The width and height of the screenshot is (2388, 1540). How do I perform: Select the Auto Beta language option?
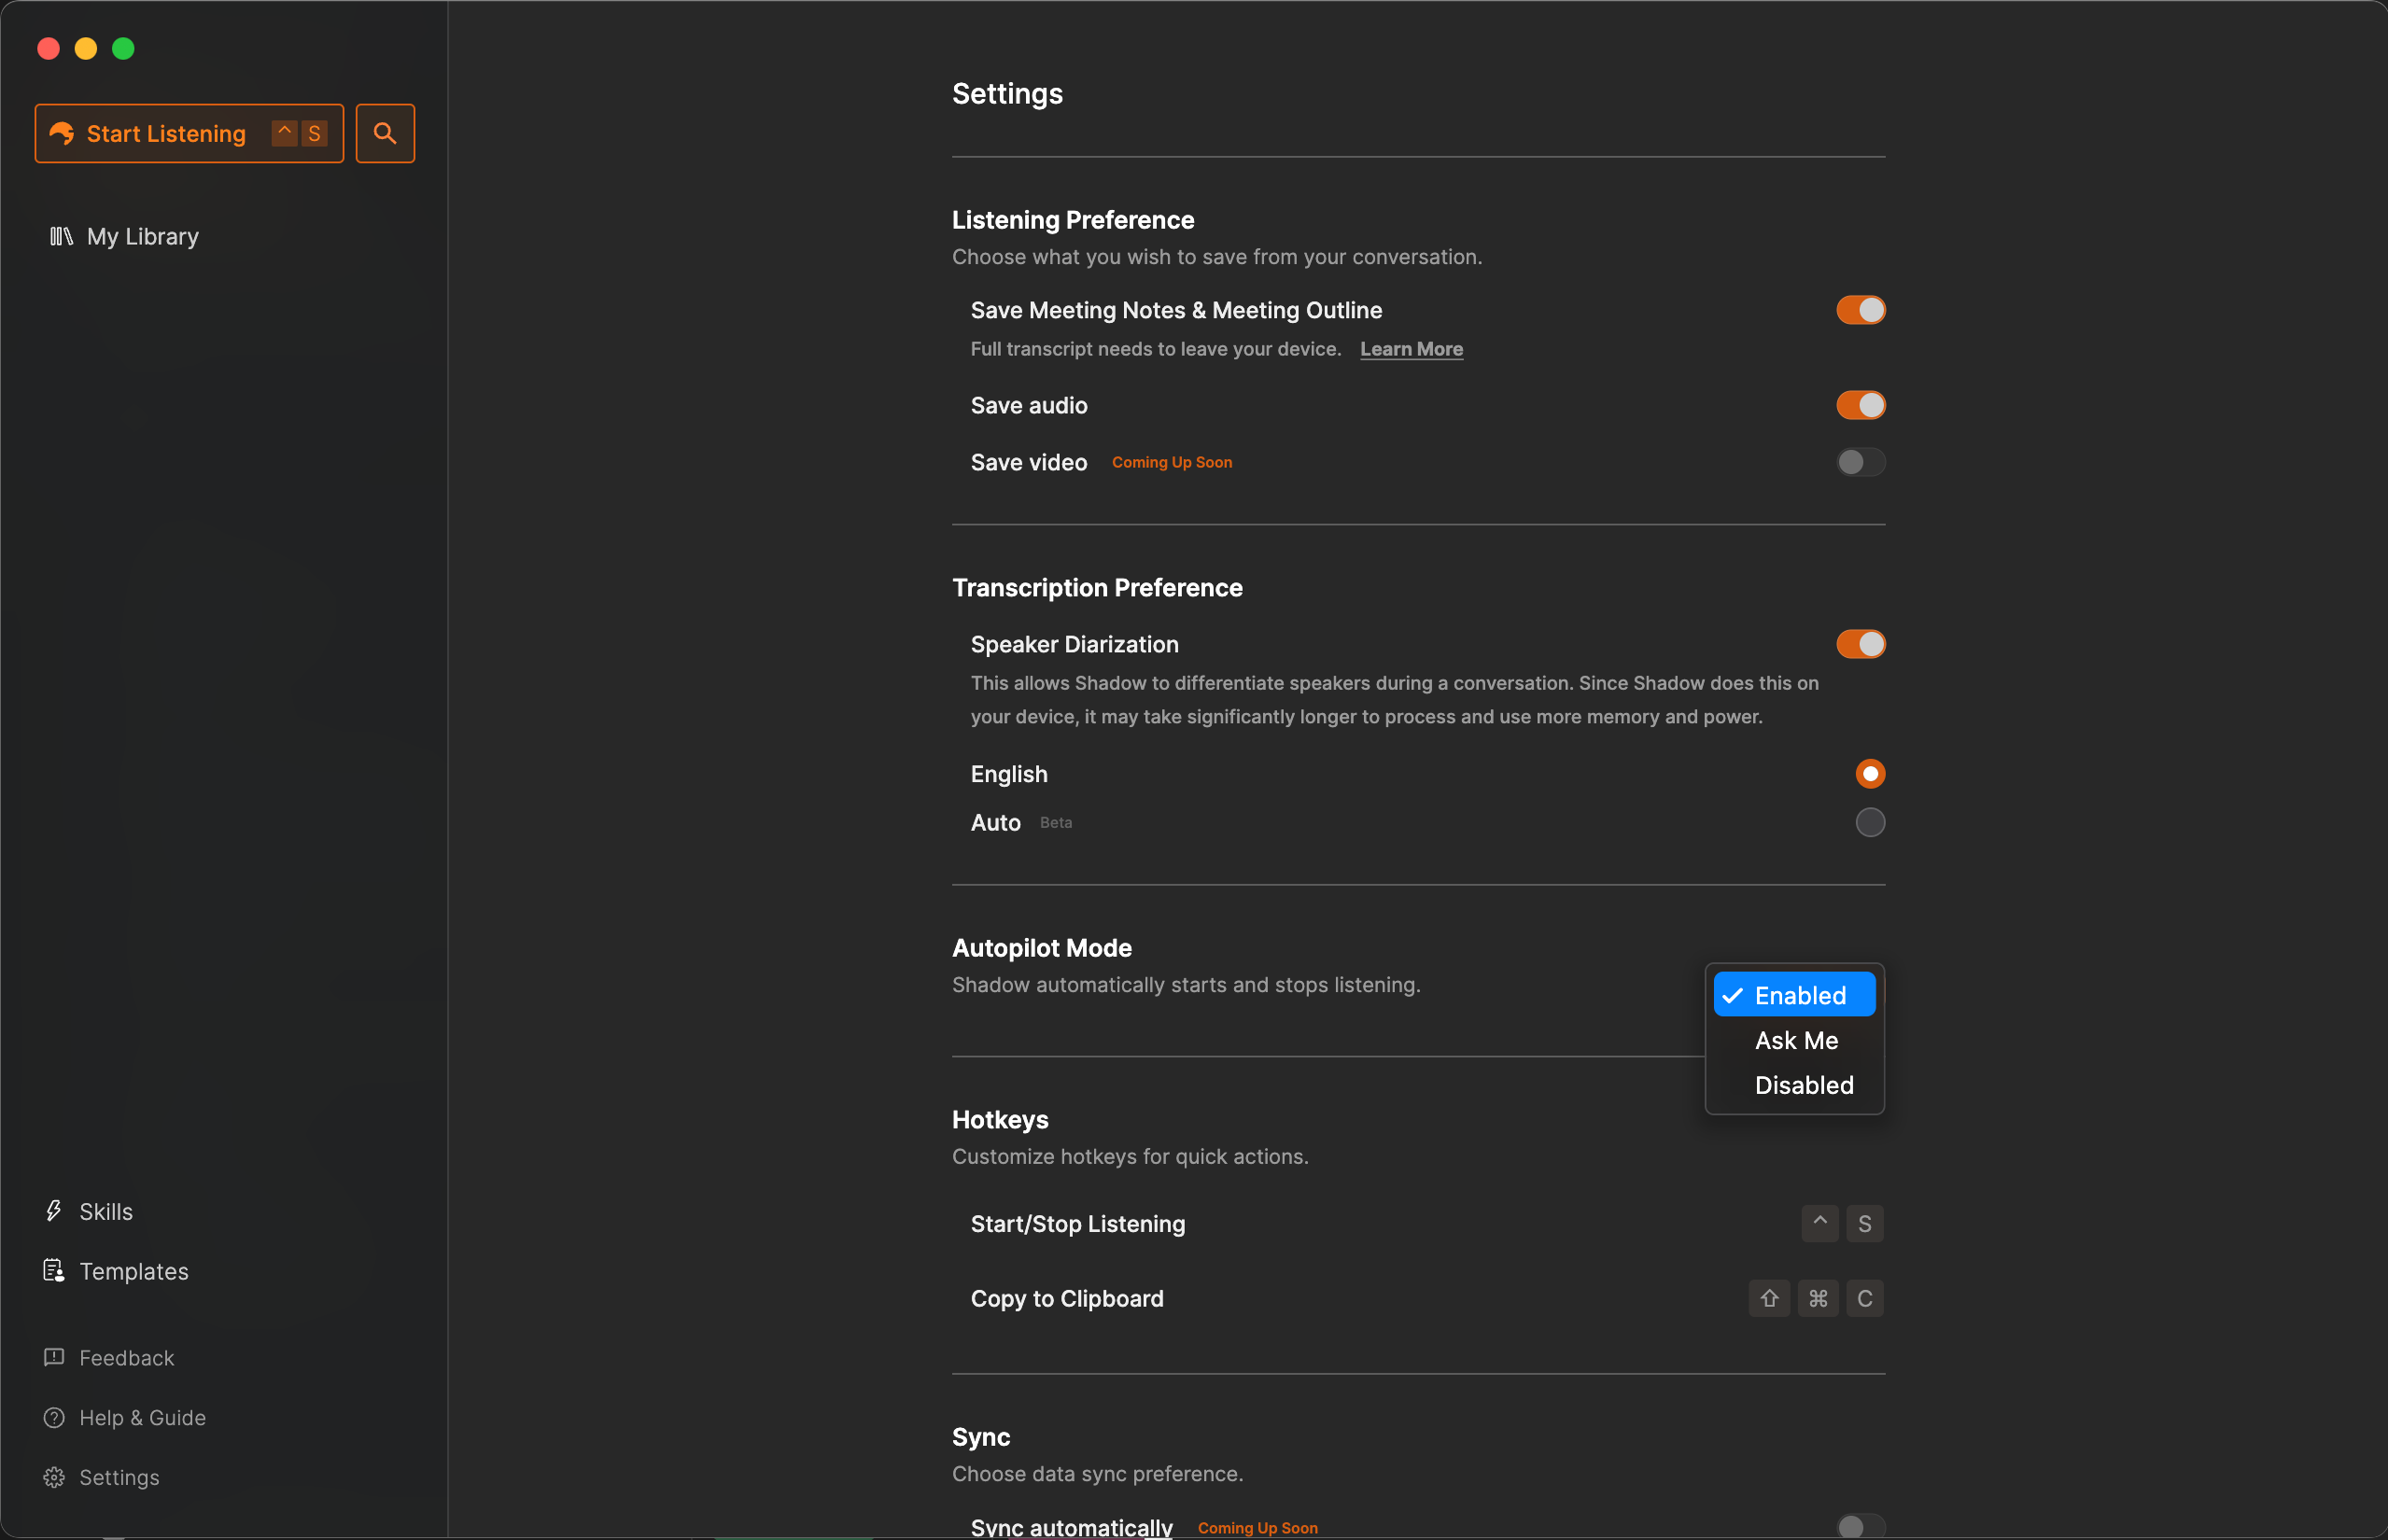point(1868,822)
